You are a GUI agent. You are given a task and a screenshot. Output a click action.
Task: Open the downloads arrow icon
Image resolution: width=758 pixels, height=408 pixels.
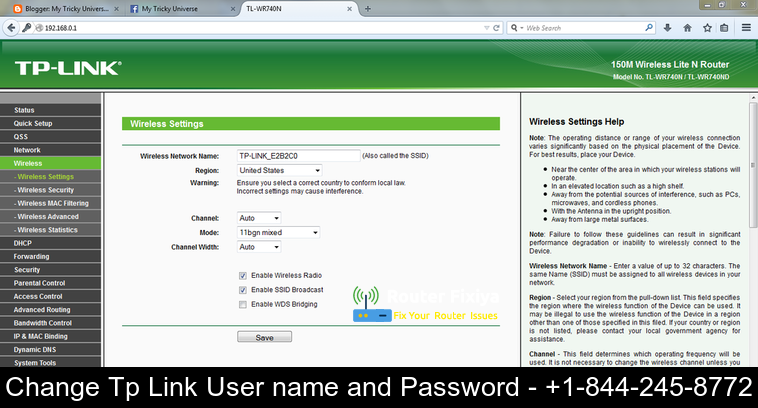coord(668,28)
